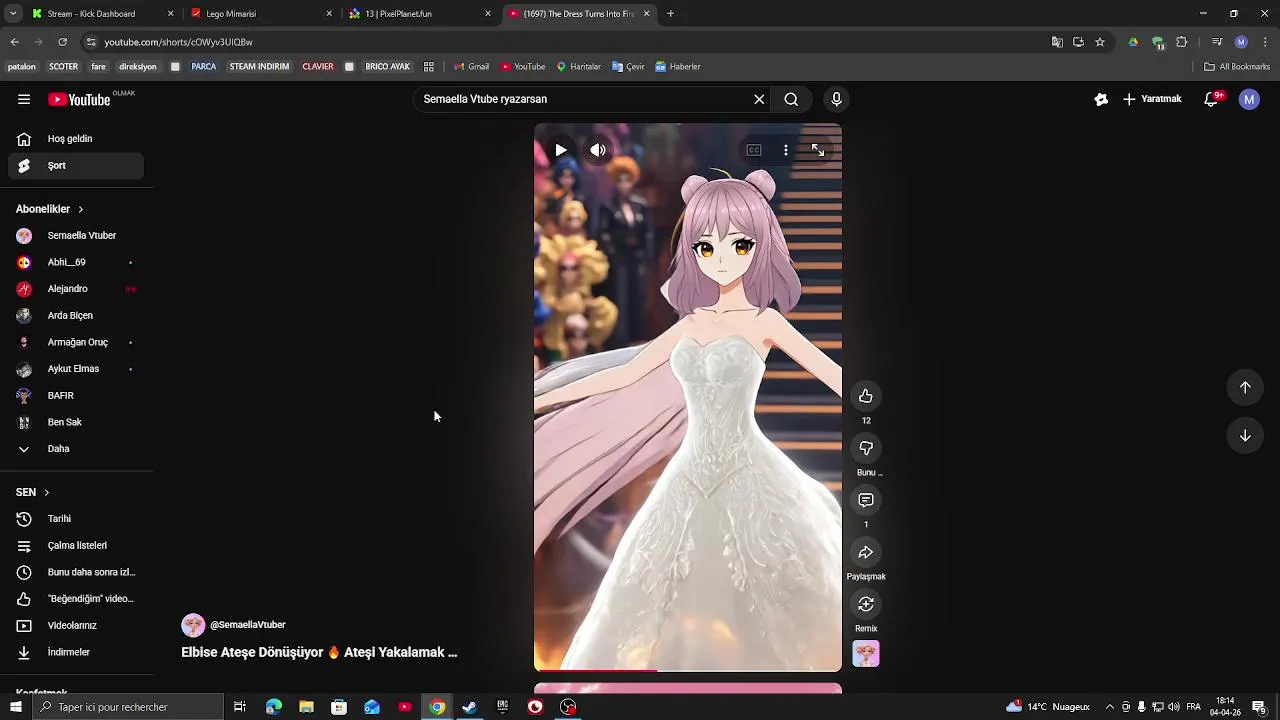
Task: Open BAFIR channel subscription
Action: [x=76, y=396]
